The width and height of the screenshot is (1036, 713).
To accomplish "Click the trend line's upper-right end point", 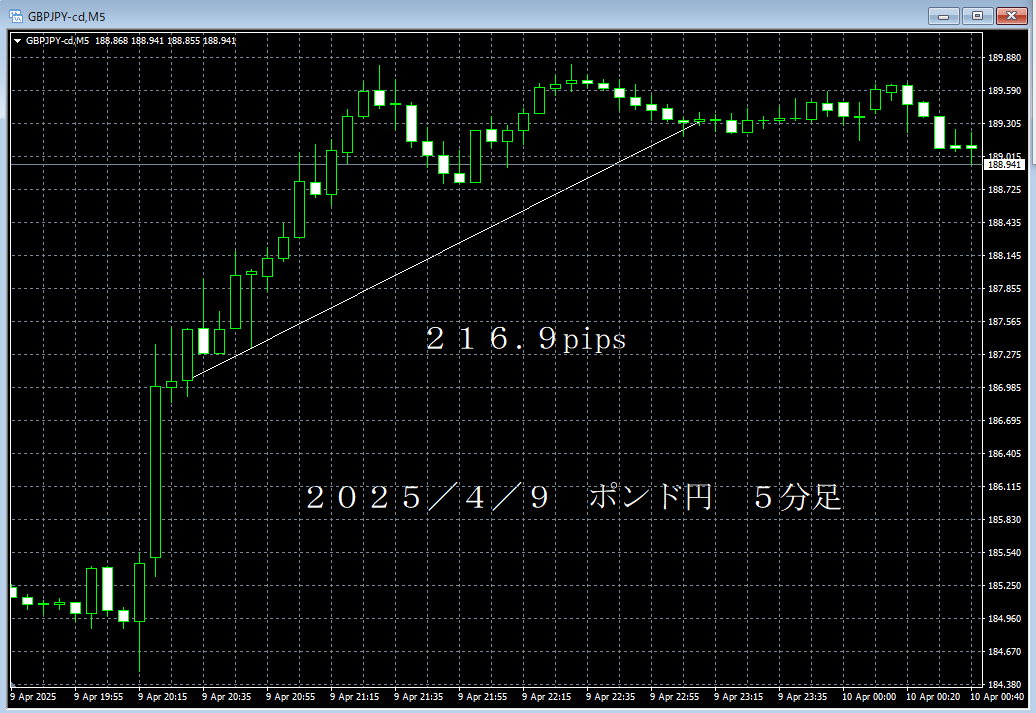I will tap(700, 120).
